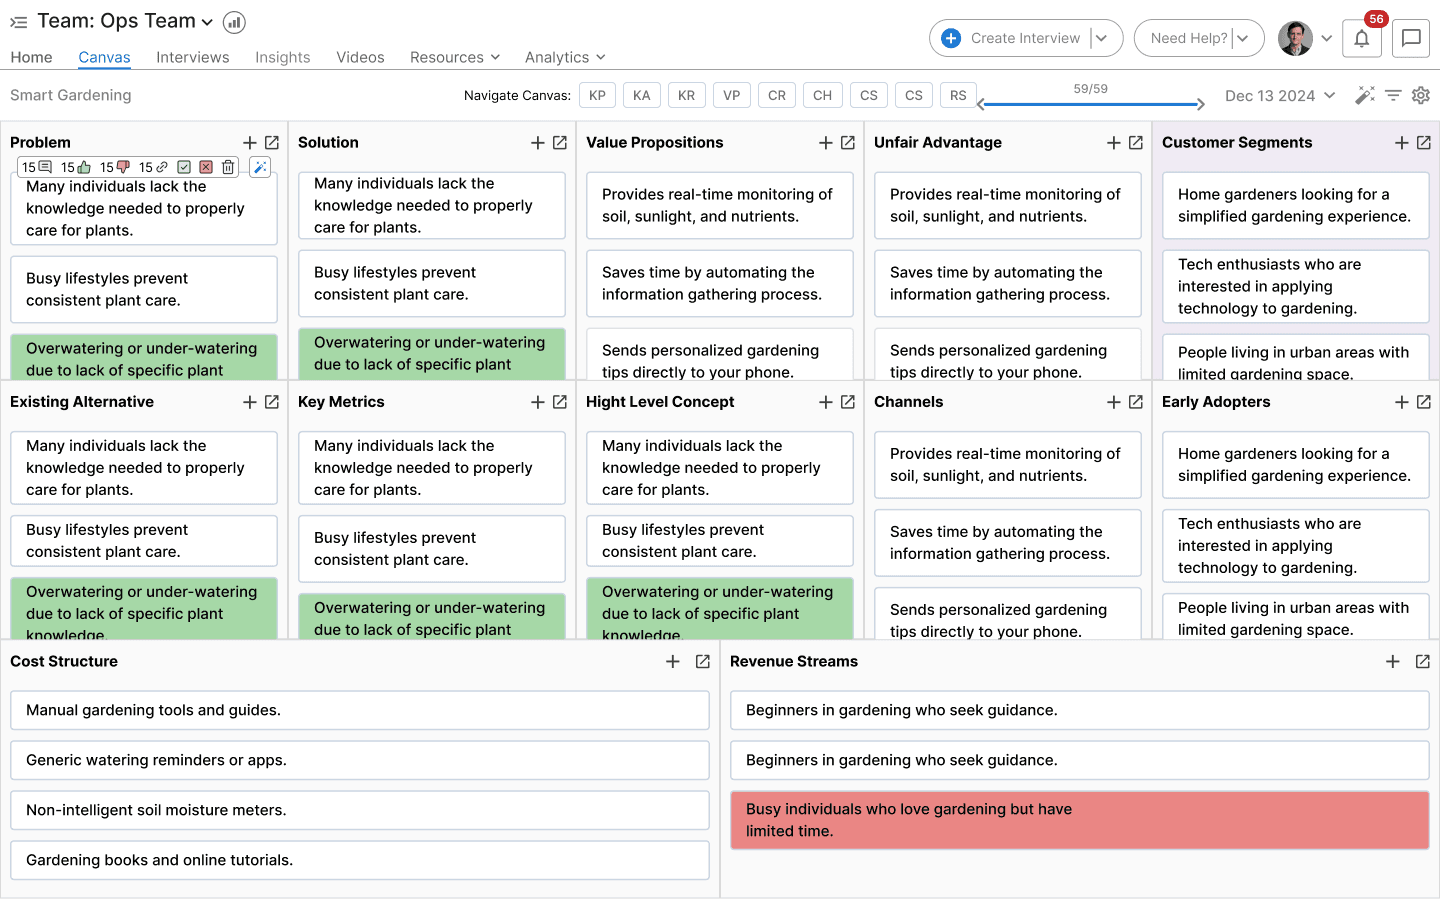The width and height of the screenshot is (1440, 899).
Task: Click the 59/59 timeline slider bar
Action: pos(1090,104)
